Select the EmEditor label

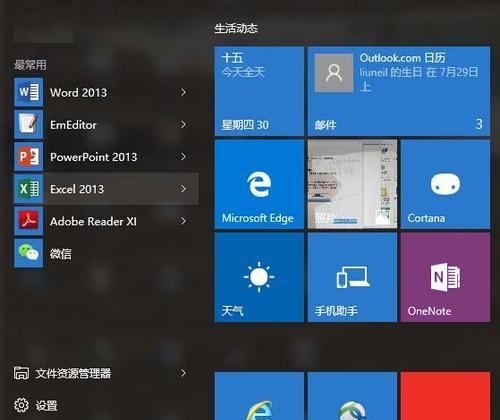73,125
